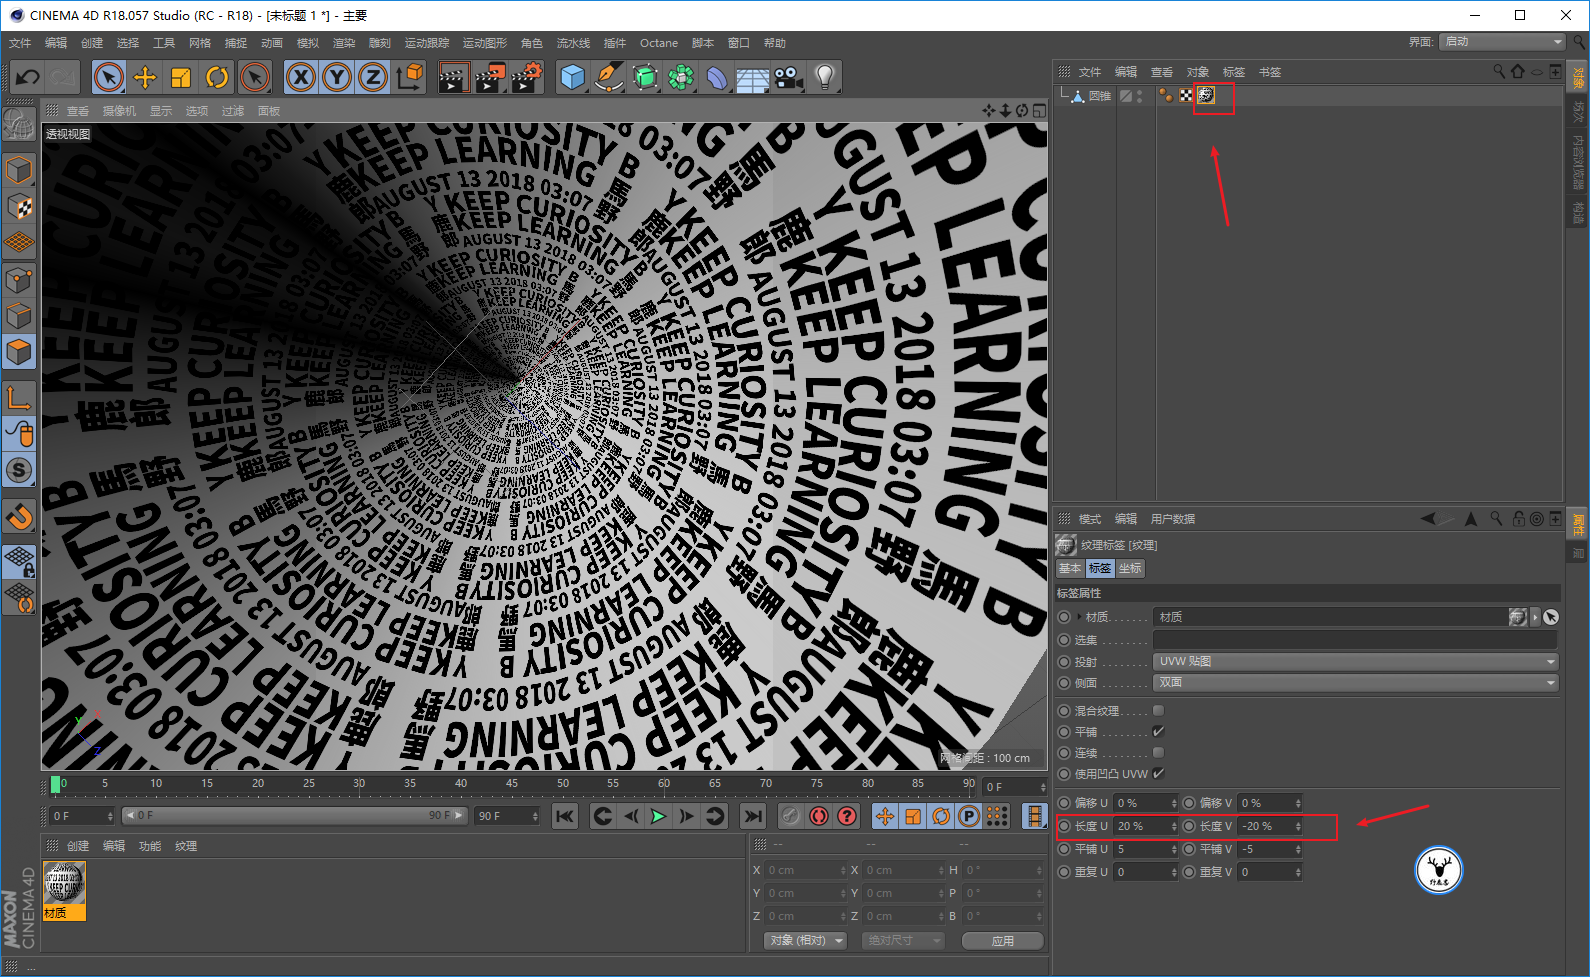Click the Make Editable icon
The width and height of the screenshot is (1590, 977).
pyautogui.click(x=18, y=126)
